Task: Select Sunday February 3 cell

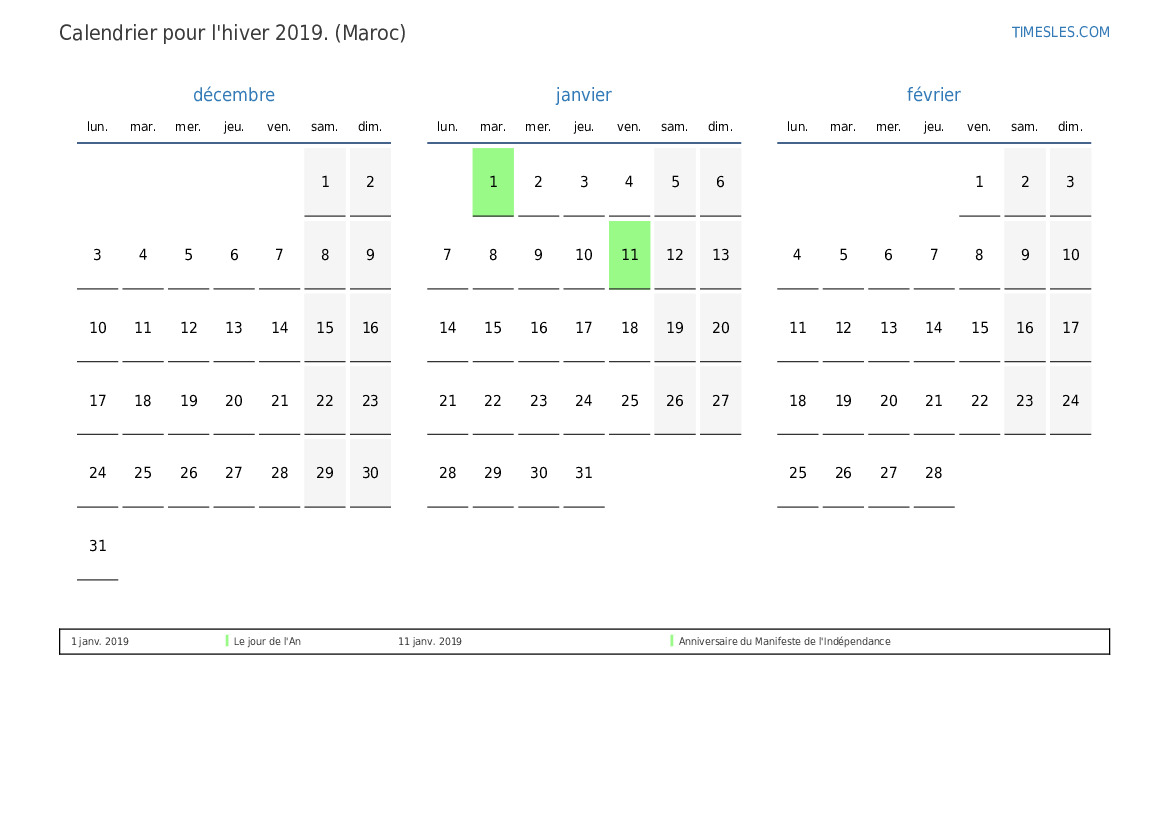Action: 1070,182
